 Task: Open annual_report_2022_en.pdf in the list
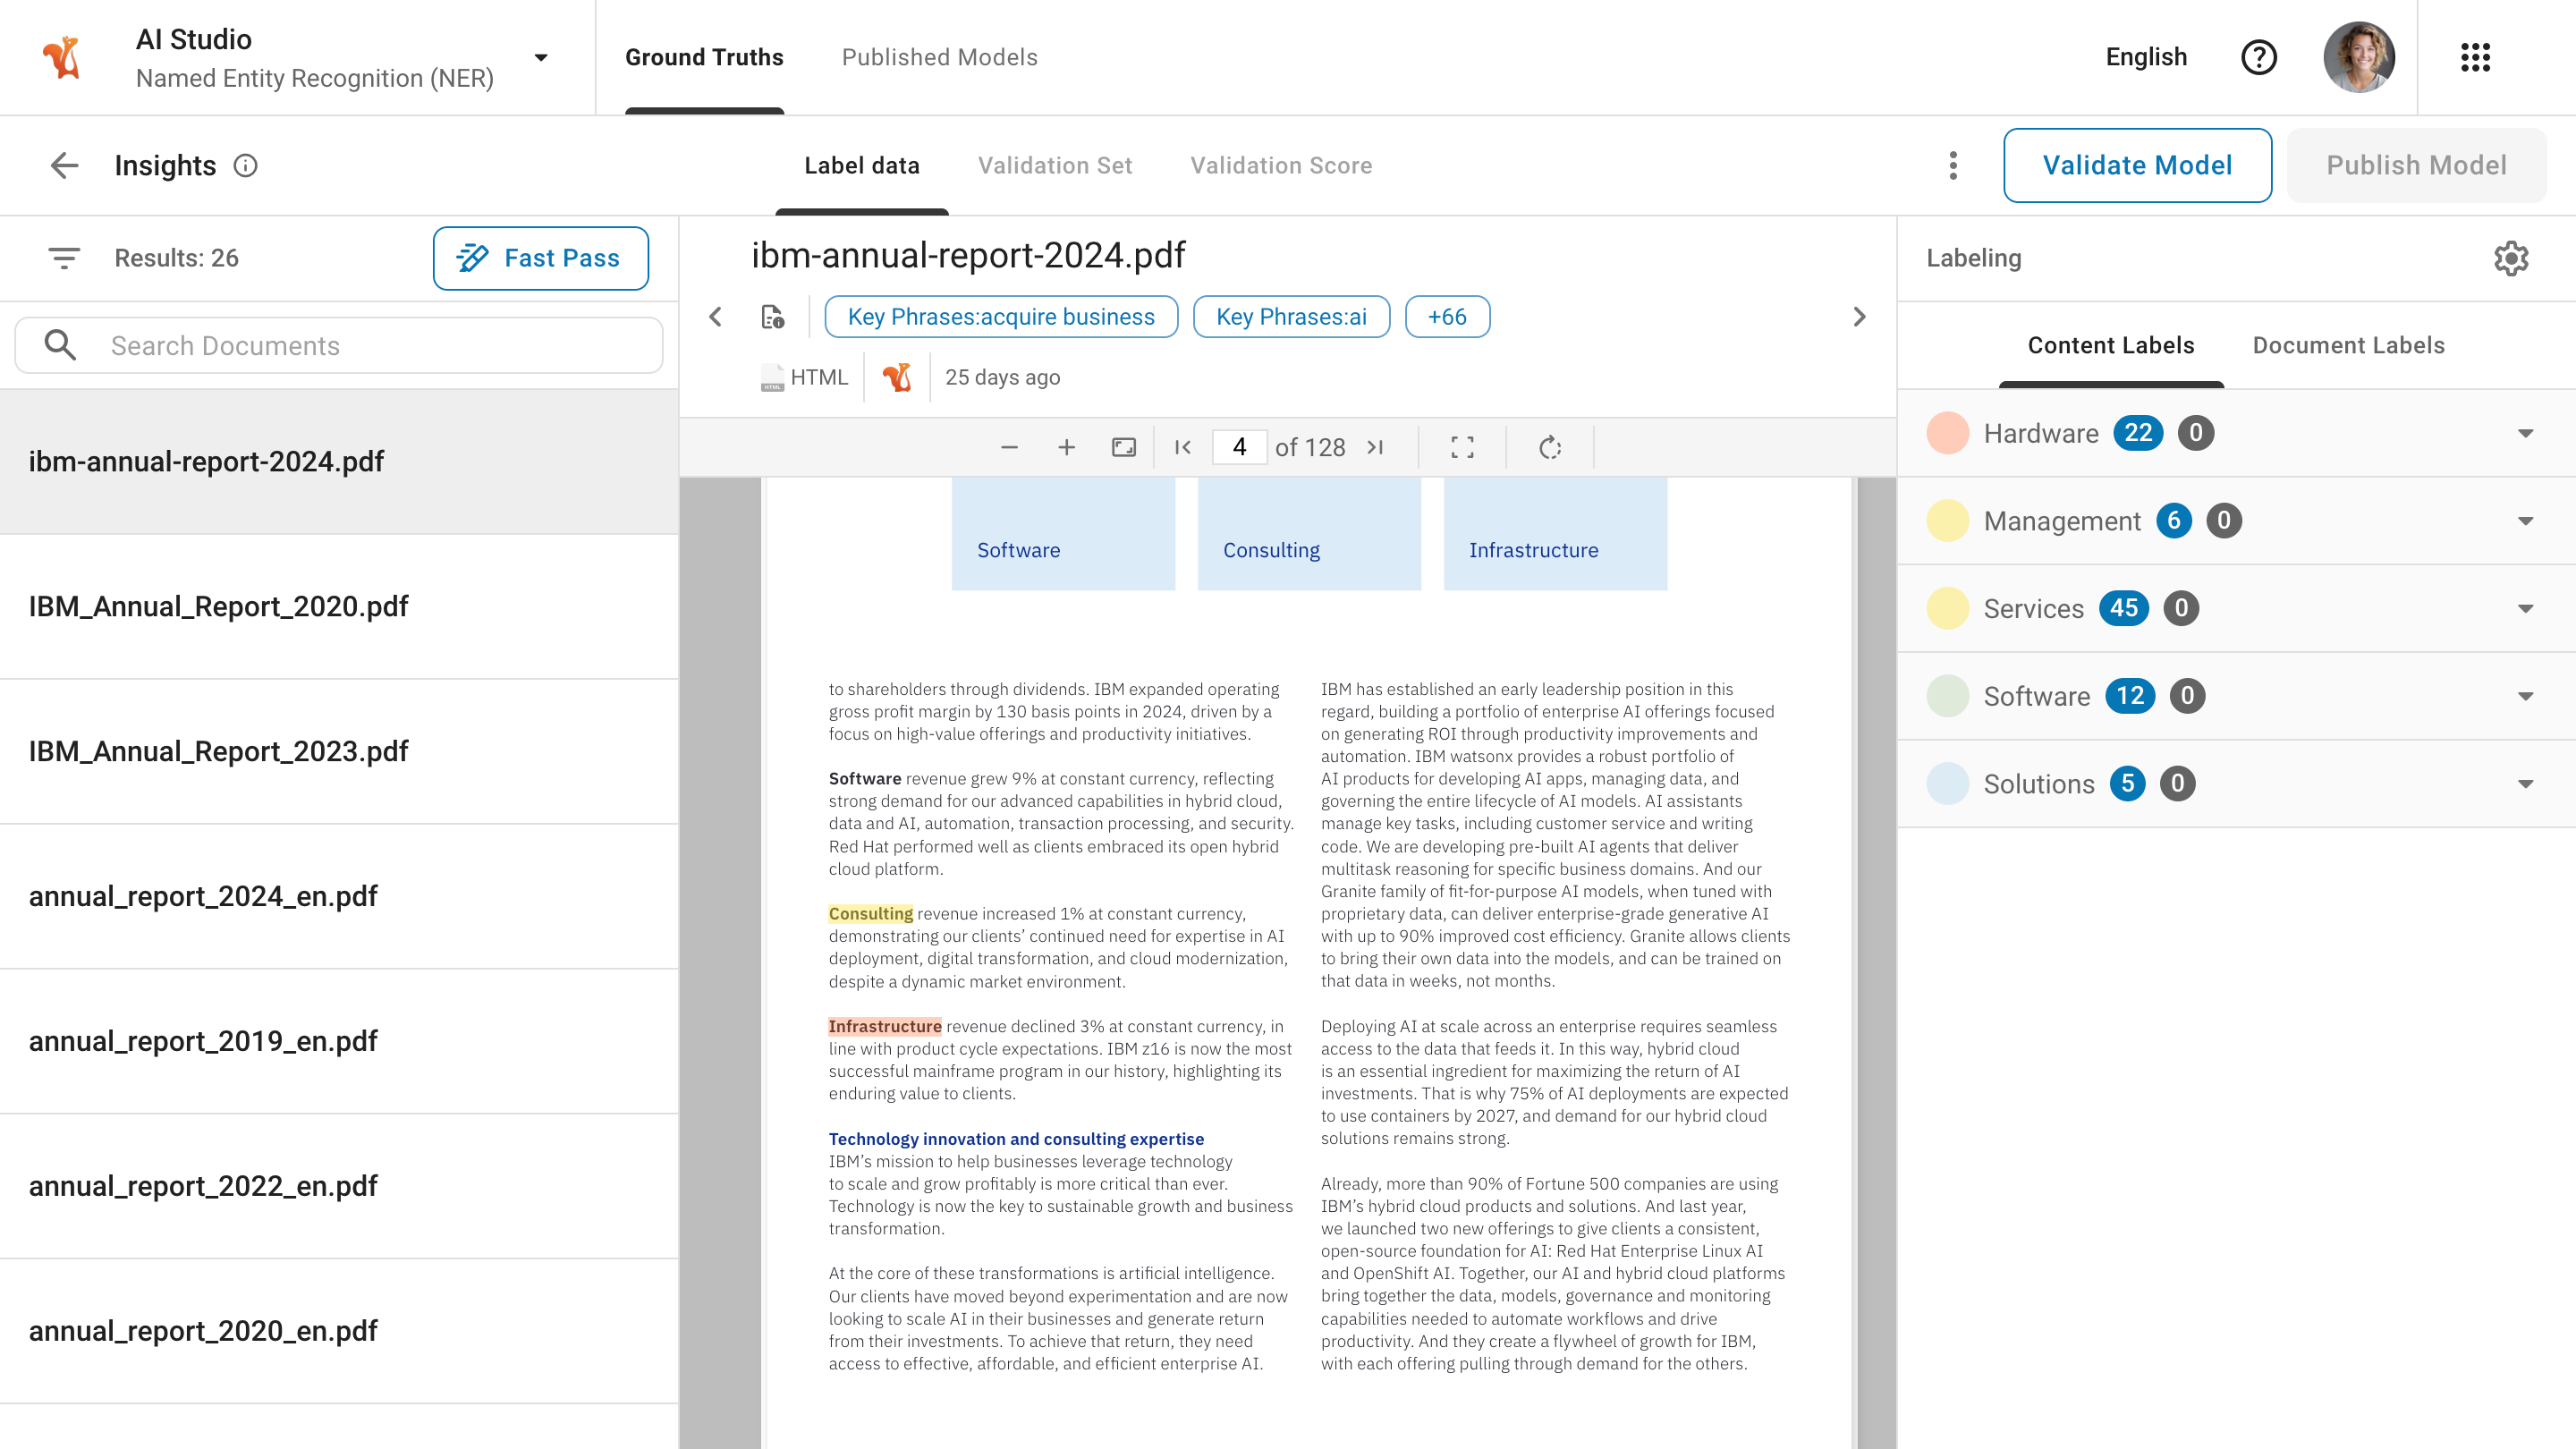click(x=339, y=1187)
